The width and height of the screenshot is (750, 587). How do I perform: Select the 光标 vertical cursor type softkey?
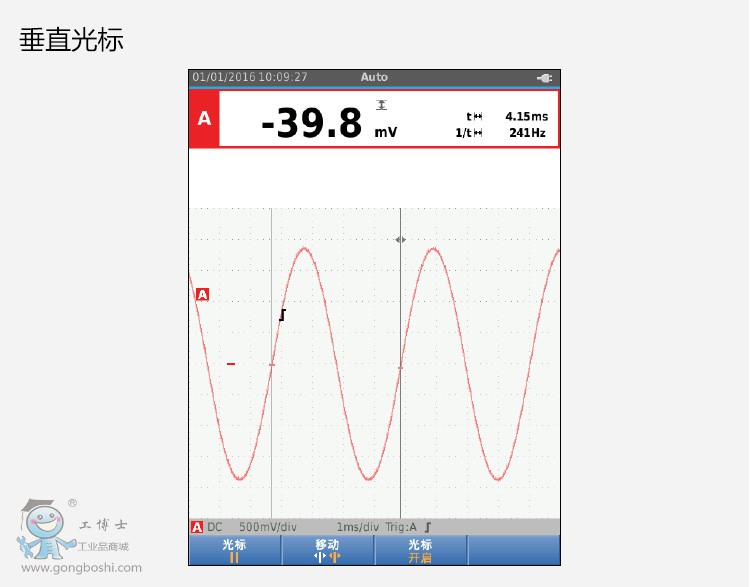tap(234, 550)
